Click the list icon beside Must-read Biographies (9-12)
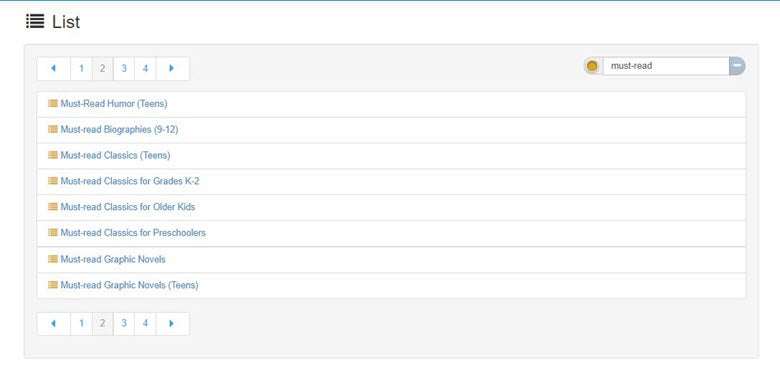The height and width of the screenshot is (373, 780). tap(53, 129)
